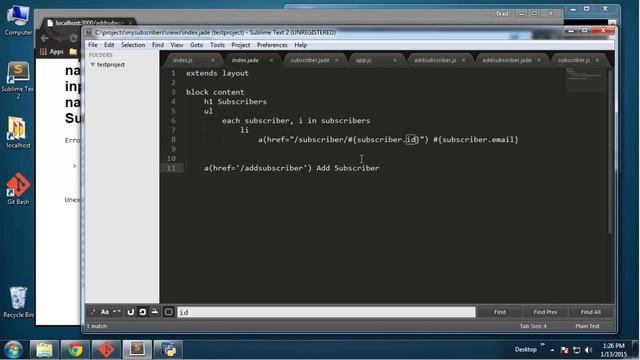Close the subscriber.jade tab
This screenshot has width=640, height=360.
[337, 60]
